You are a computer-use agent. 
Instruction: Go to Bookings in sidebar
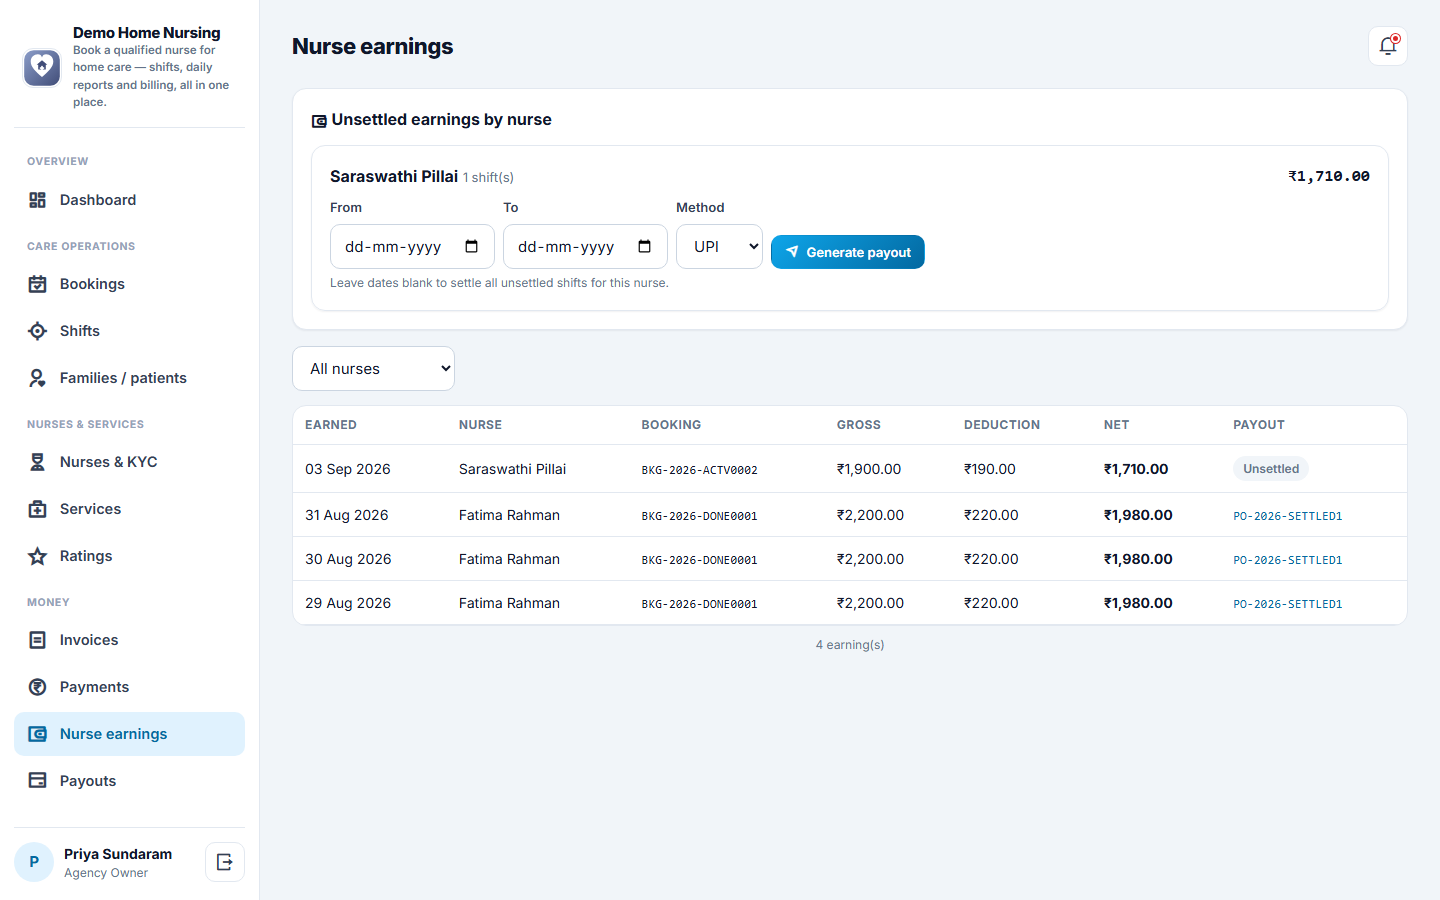(129, 284)
